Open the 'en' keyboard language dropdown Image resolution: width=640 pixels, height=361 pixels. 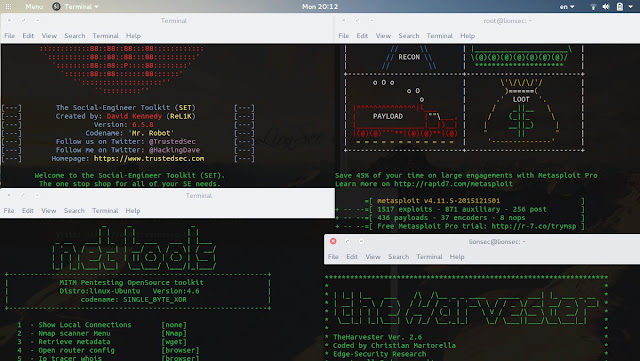click(x=567, y=7)
